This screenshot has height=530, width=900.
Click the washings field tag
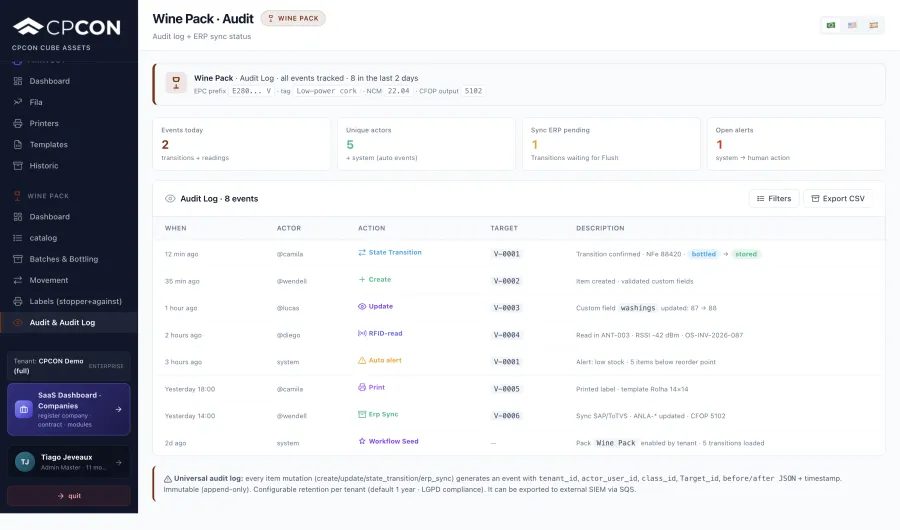638,308
